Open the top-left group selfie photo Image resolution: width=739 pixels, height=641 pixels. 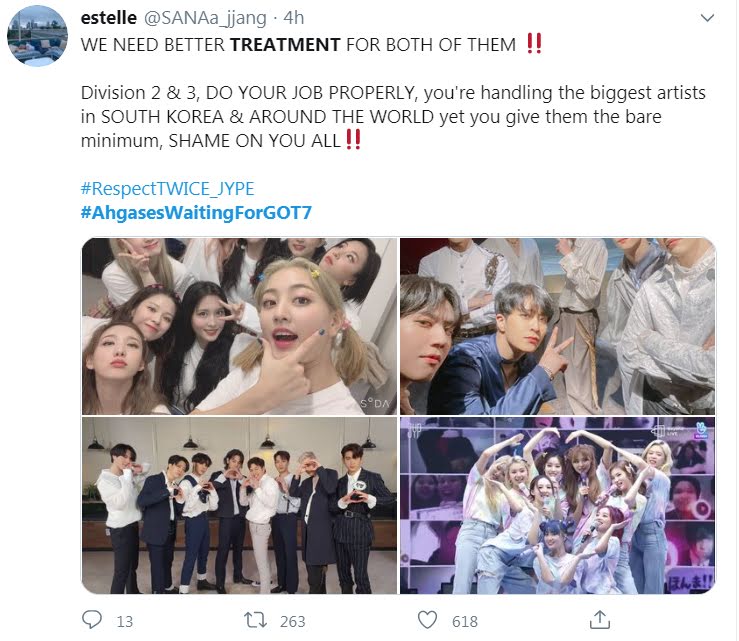239,326
